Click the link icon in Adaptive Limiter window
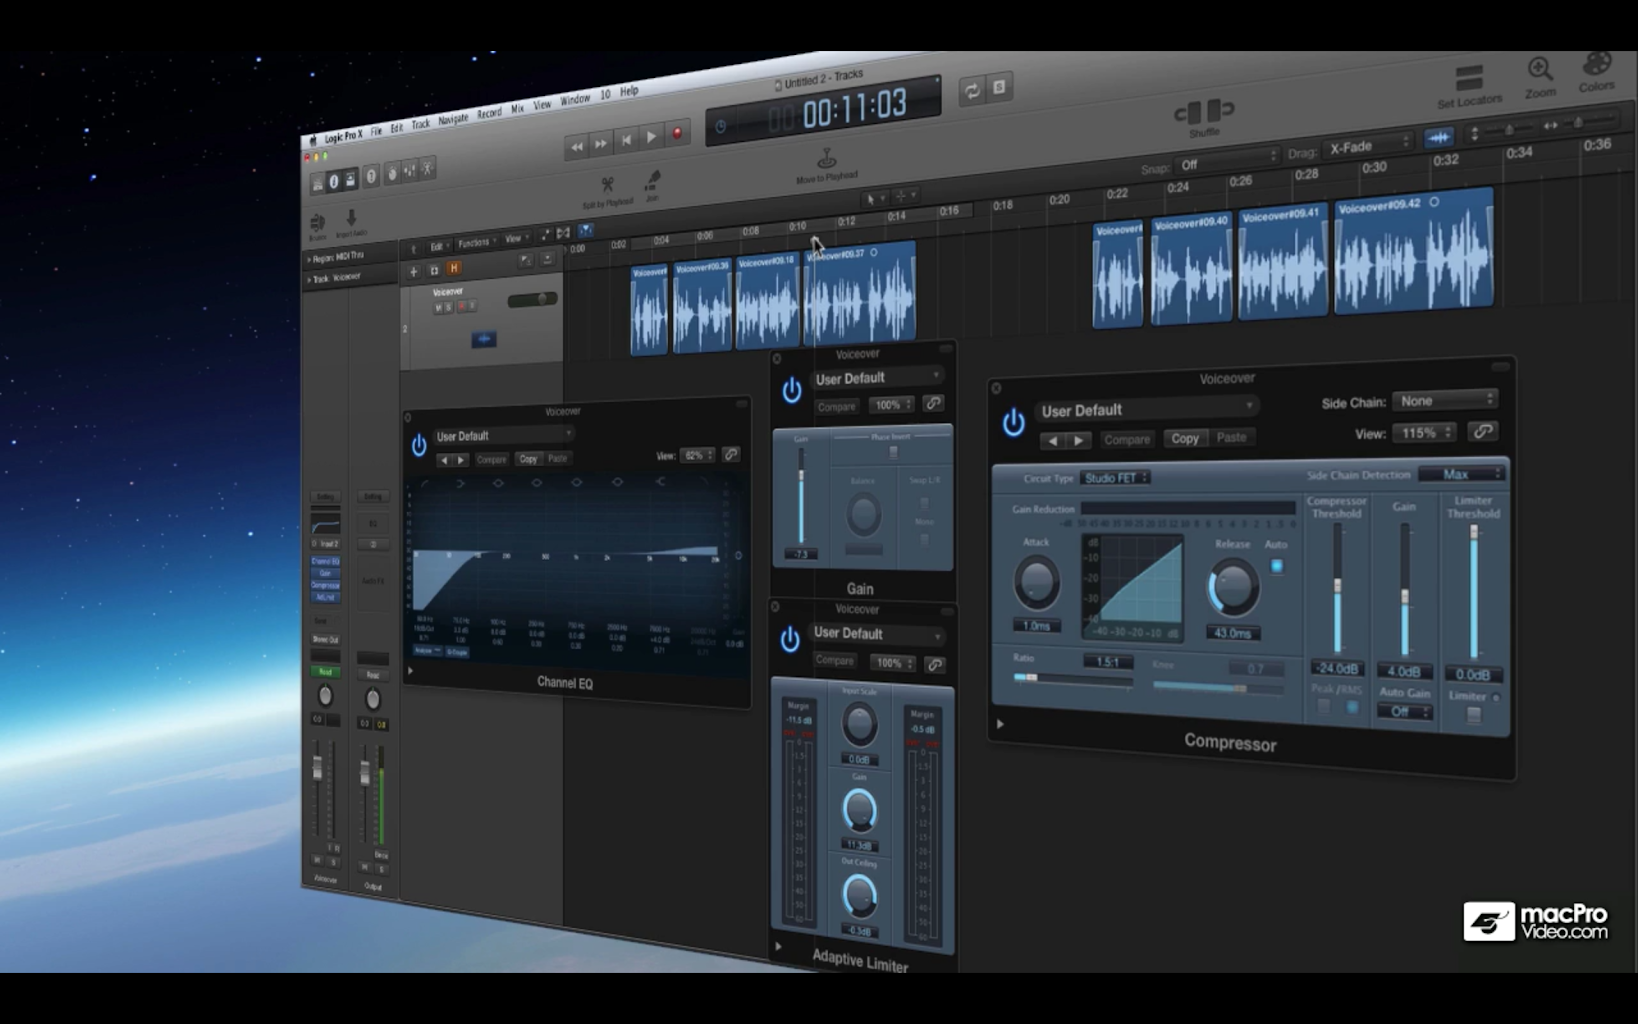Image resolution: width=1638 pixels, height=1024 pixels. 935,664
